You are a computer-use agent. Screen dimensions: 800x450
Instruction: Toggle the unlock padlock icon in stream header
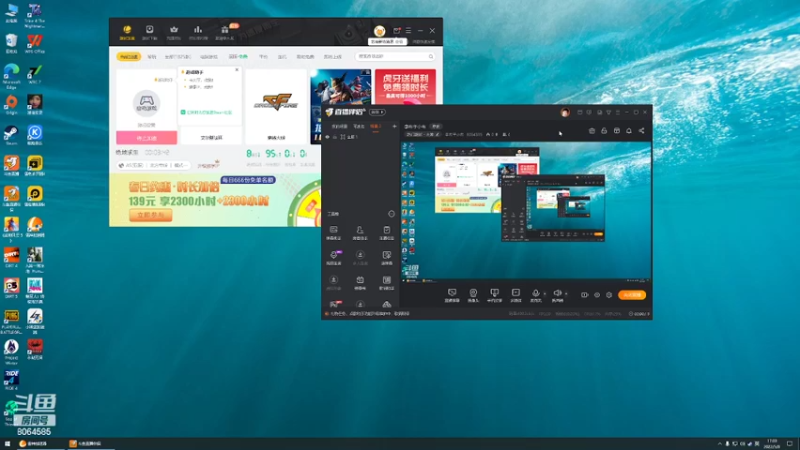(x=604, y=131)
